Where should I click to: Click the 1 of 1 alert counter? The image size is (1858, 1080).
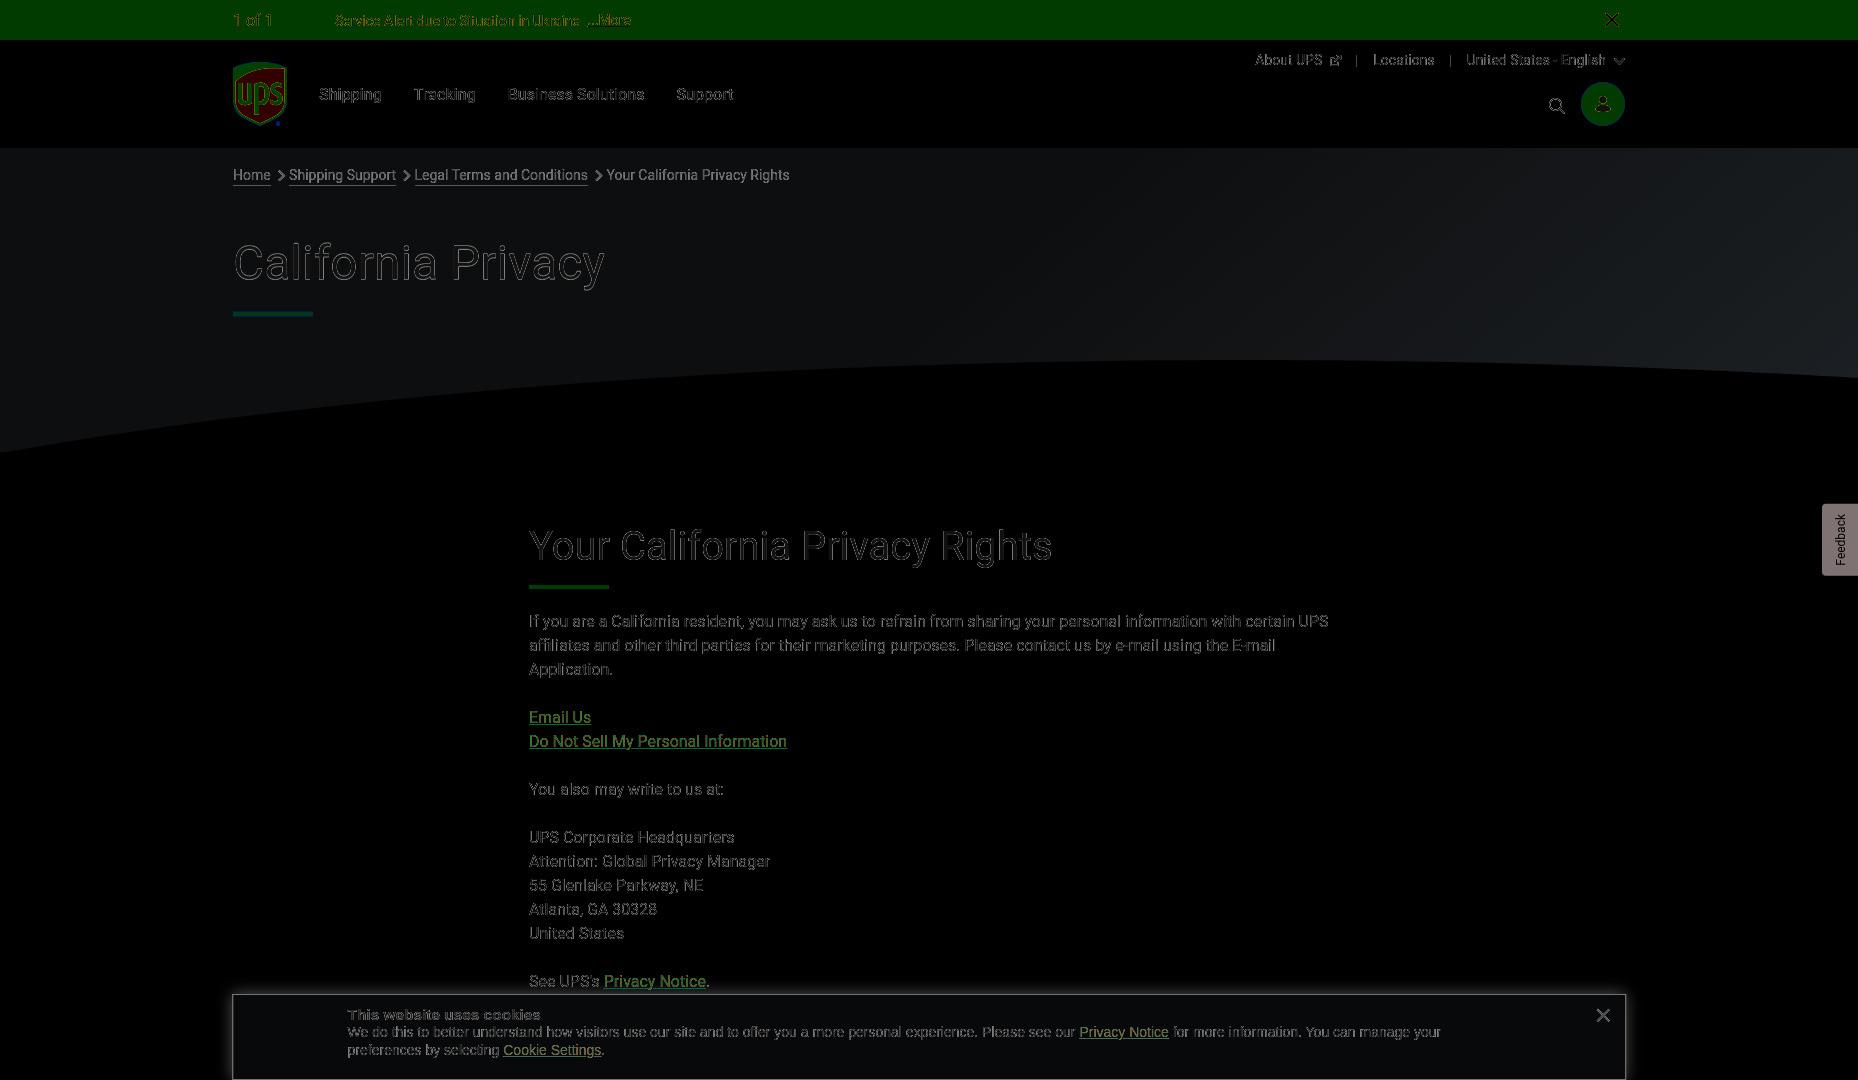(253, 20)
